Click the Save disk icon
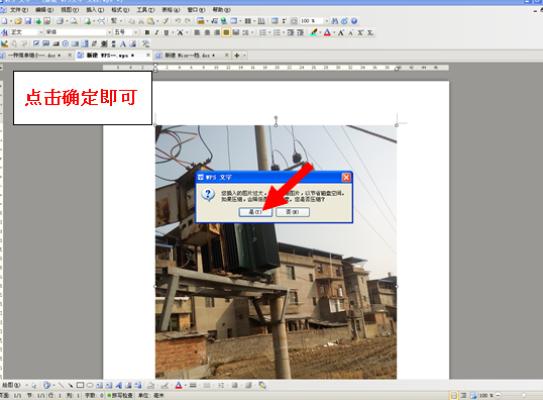Viewport: 543px width, 400px height. (x=28, y=21)
